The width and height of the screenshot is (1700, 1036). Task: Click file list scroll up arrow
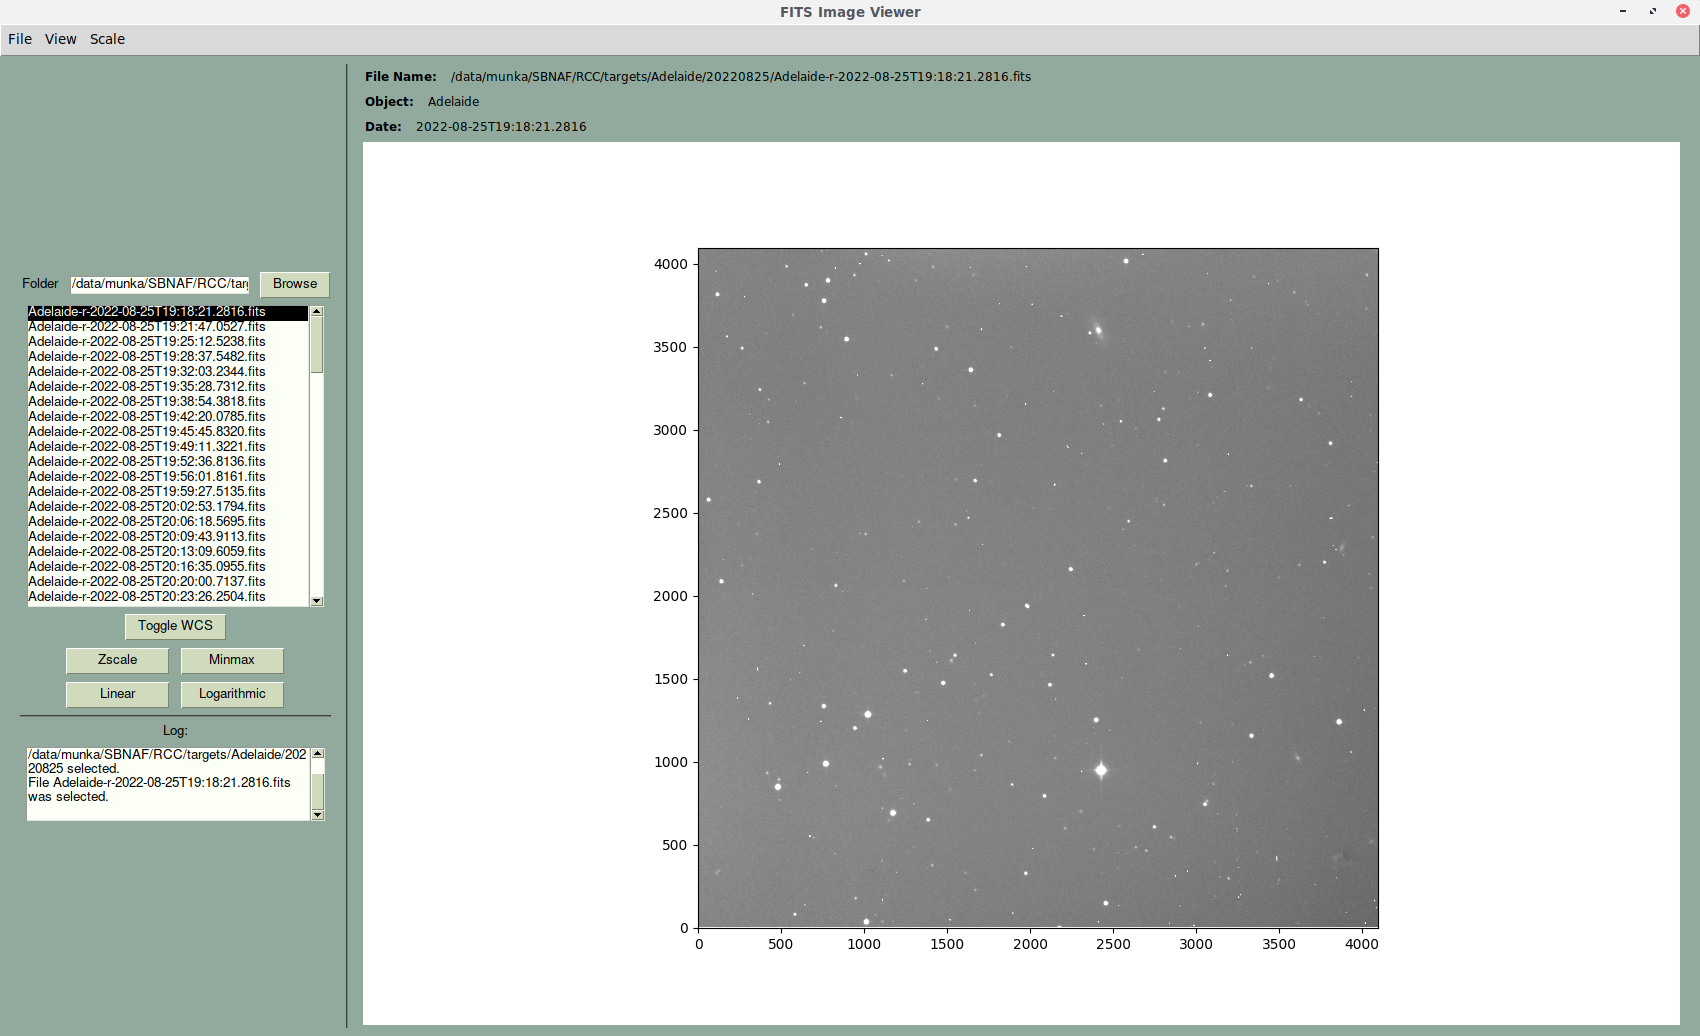[x=317, y=311]
